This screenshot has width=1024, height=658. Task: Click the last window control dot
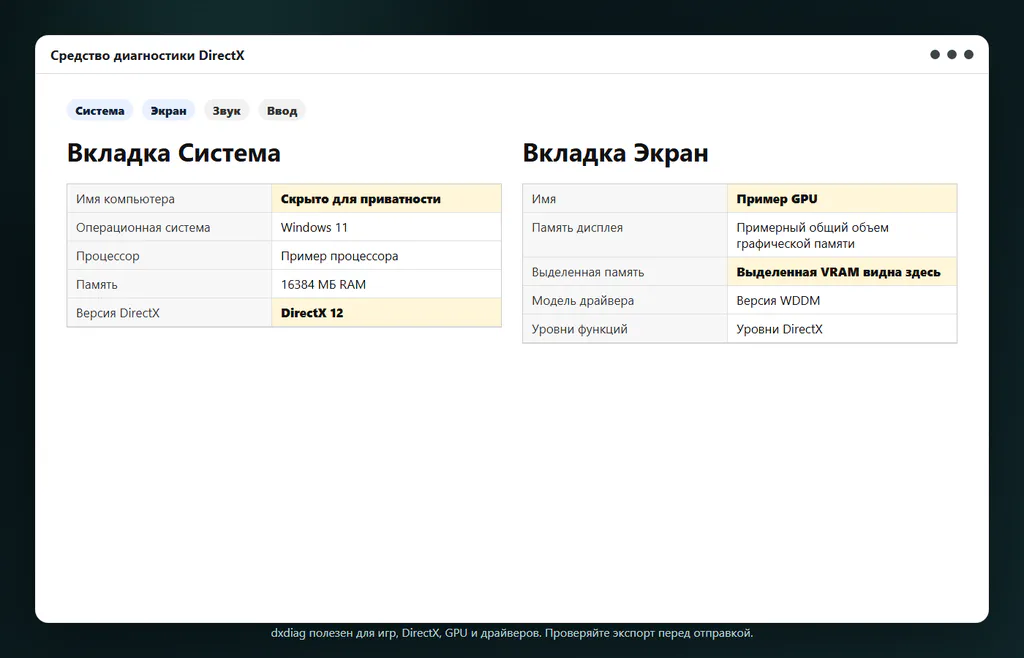click(969, 54)
